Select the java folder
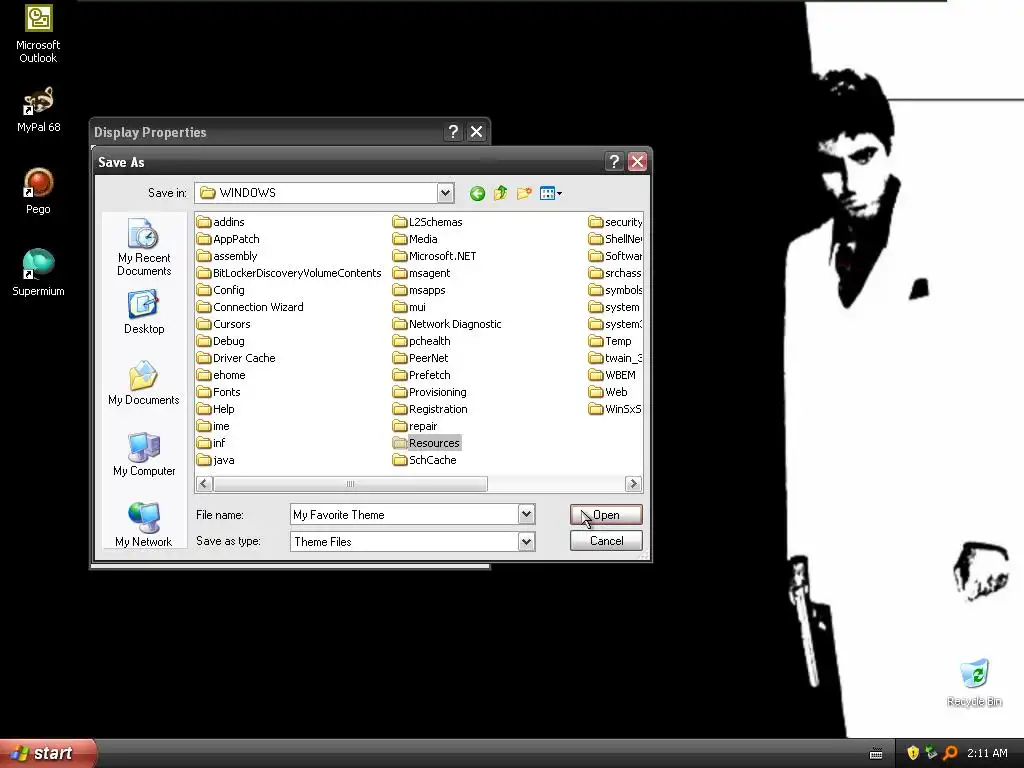The height and width of the screenshot is (768, 1024). point(216,460)
